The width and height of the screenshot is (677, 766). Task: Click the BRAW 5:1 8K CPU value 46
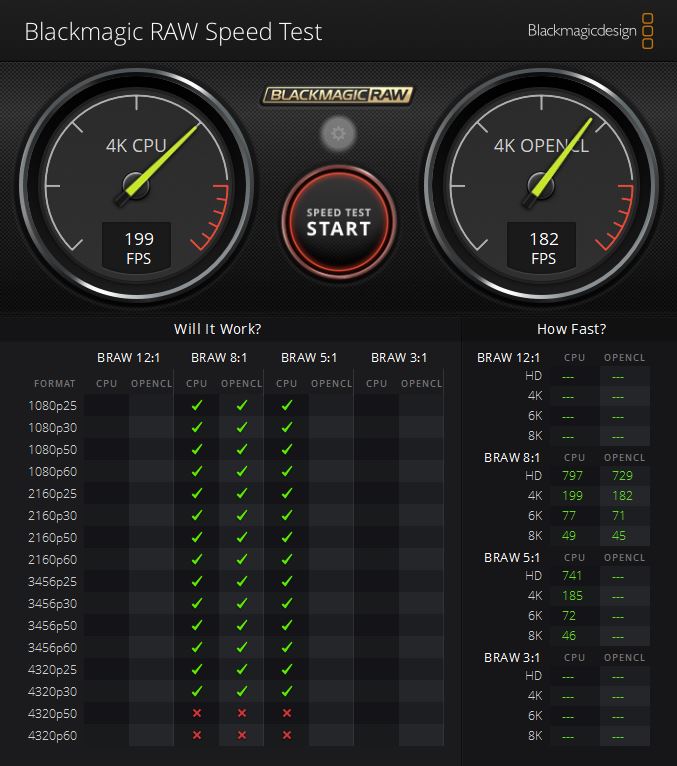569,636
